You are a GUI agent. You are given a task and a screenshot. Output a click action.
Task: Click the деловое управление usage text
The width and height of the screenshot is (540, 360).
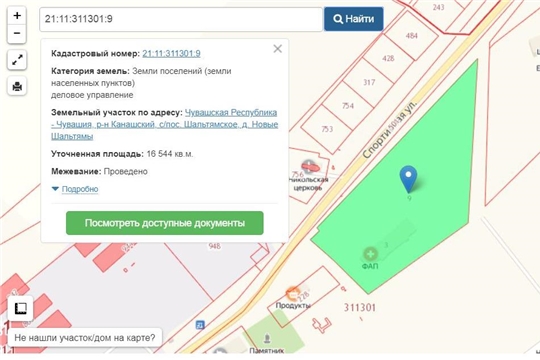(92, 95)
